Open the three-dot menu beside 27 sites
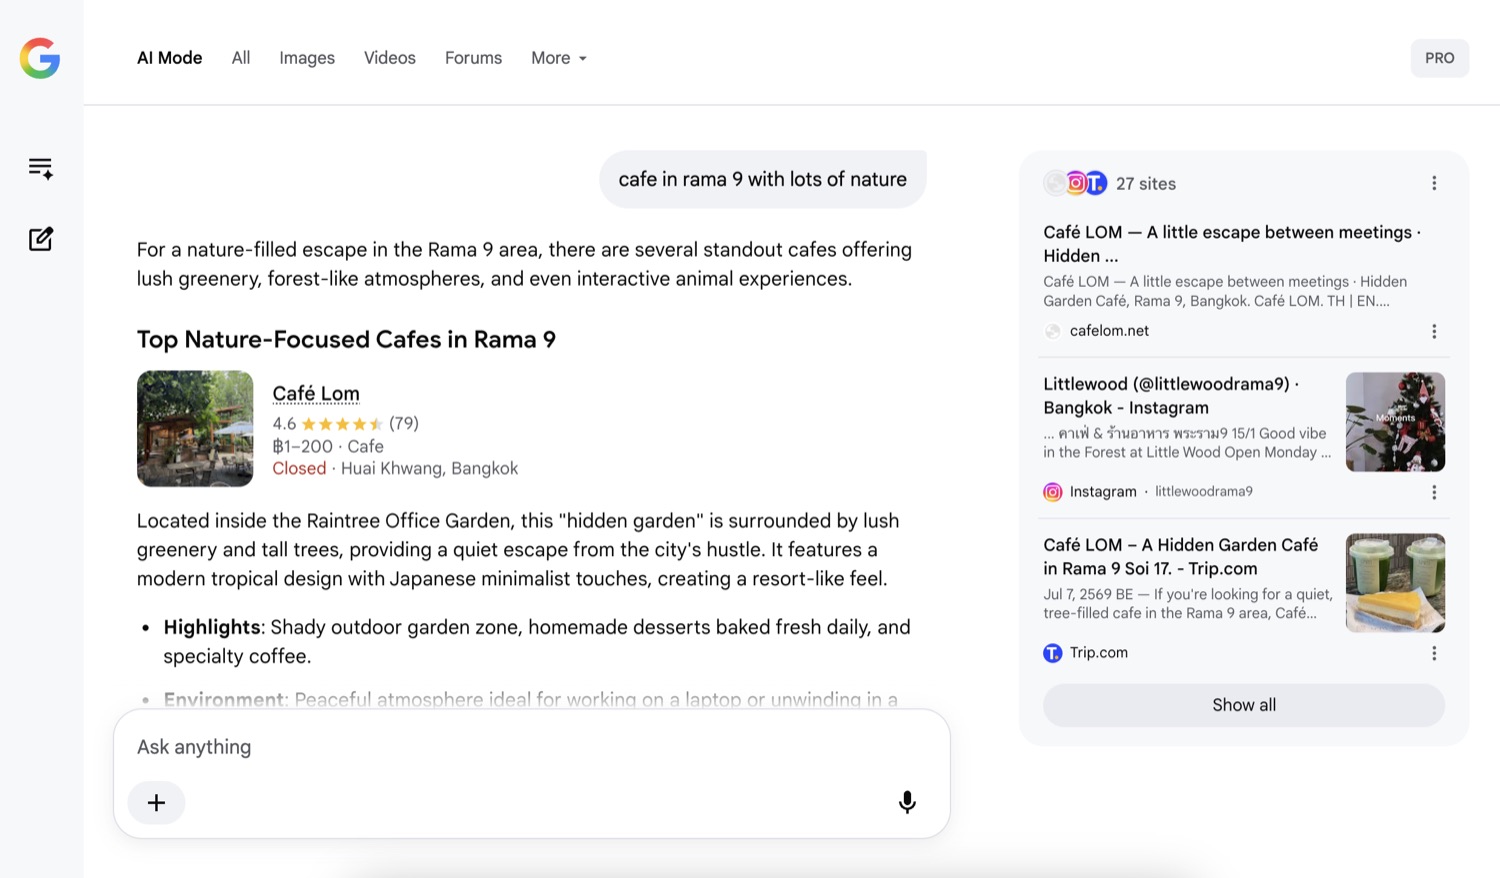 (x=1434, y=183)
